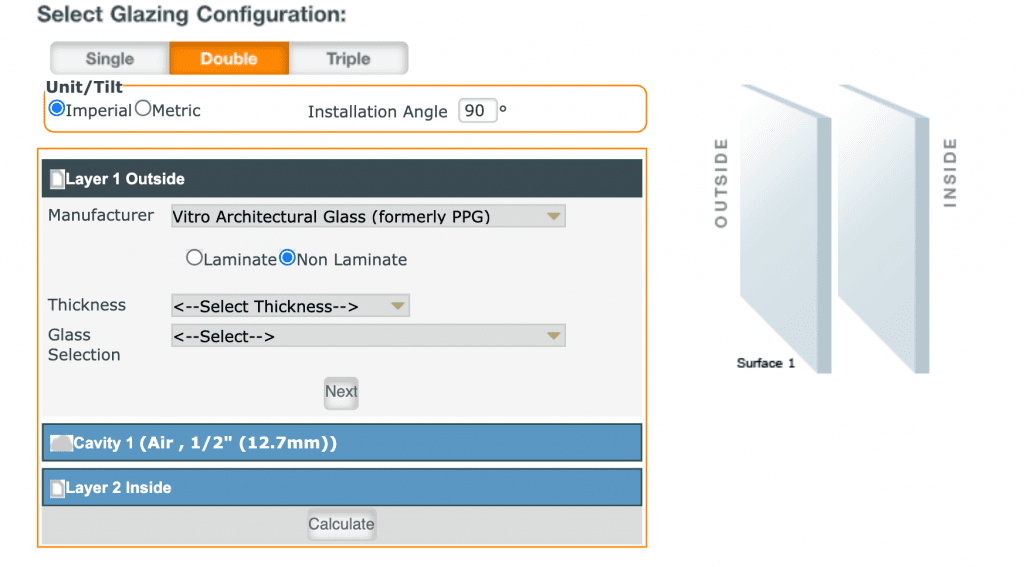
Task: Click the Calculate button
Action: coord(341,524)
